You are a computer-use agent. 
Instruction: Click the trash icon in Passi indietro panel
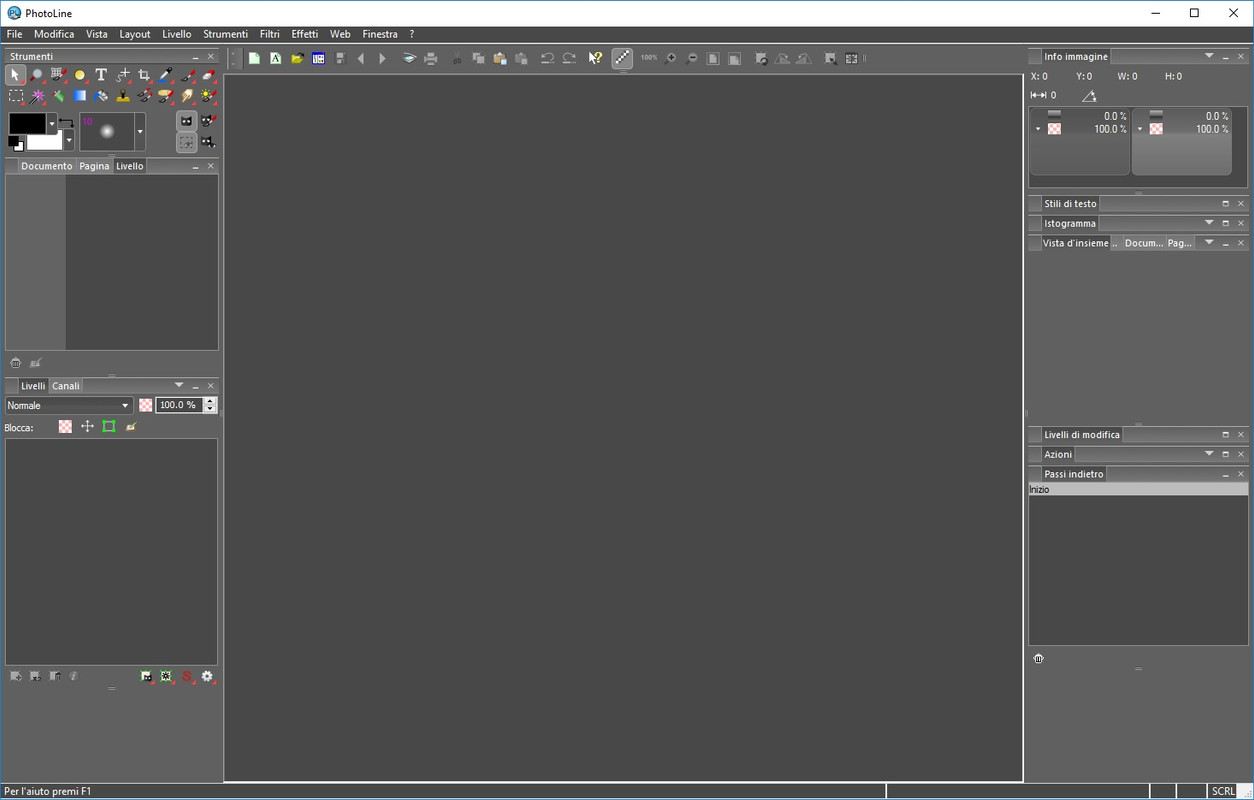1038,659
